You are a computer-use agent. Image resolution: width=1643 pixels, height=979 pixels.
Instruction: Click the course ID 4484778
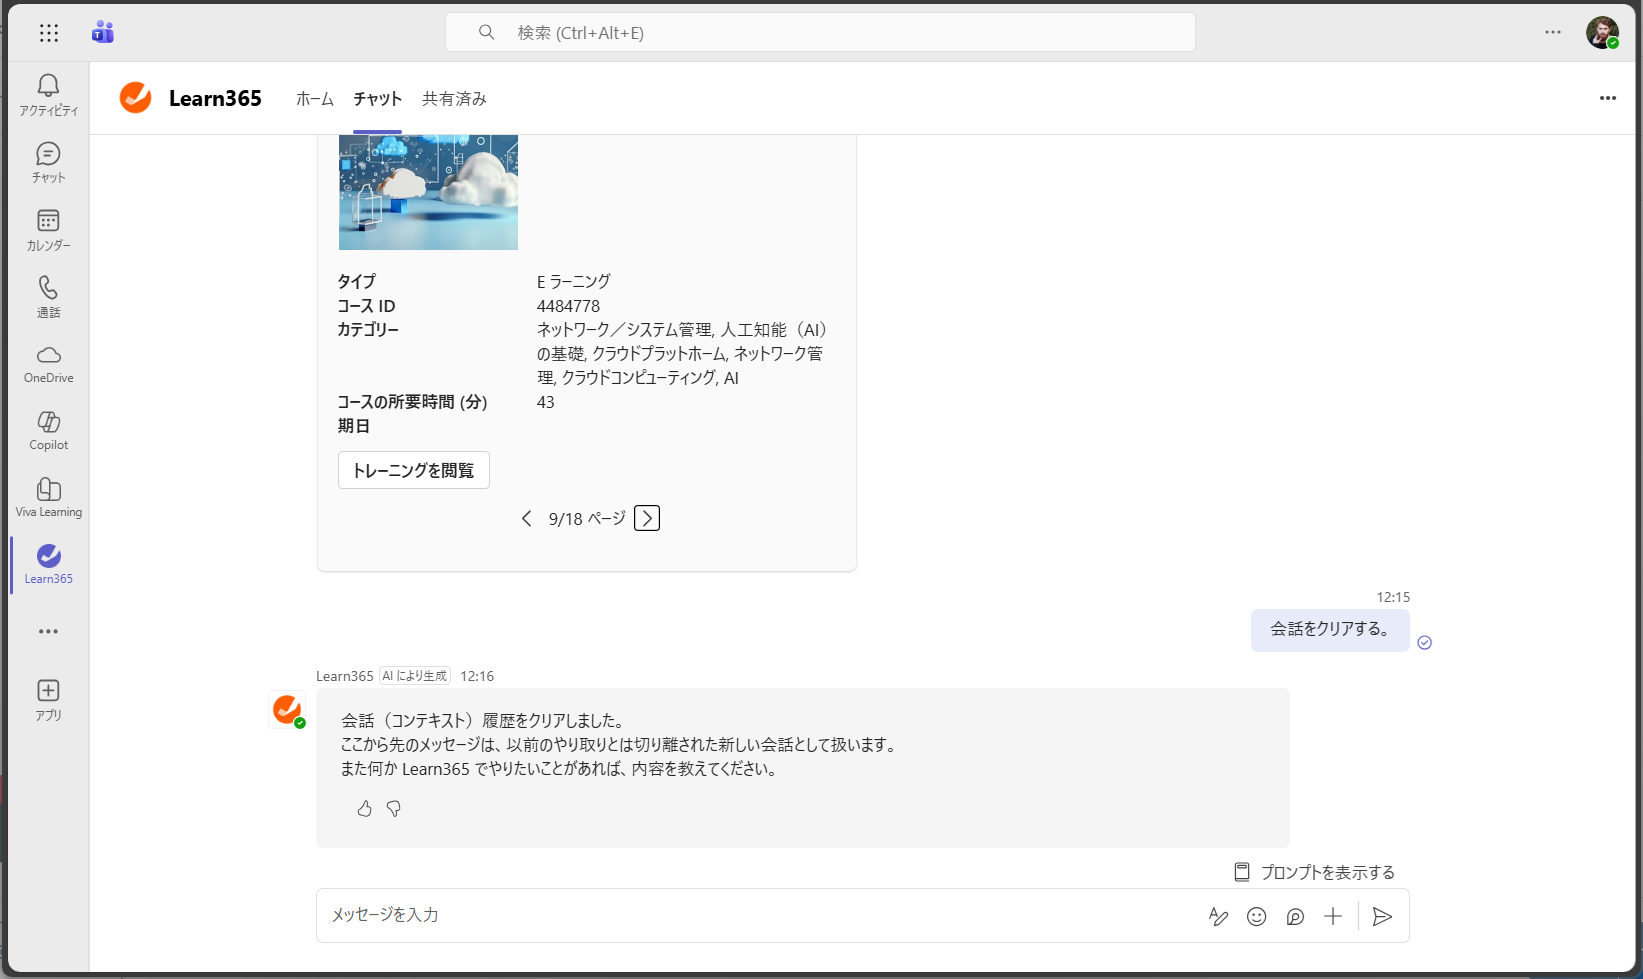(568, 306)
